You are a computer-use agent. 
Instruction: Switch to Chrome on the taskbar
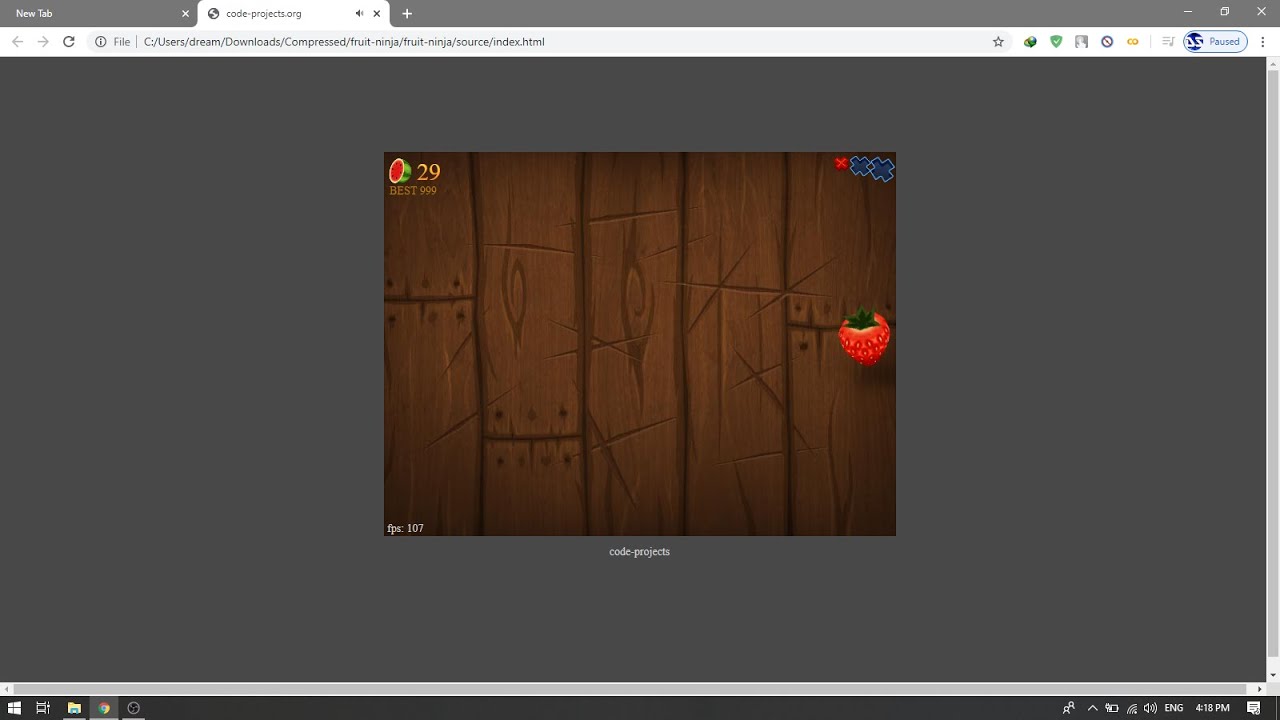103,708
